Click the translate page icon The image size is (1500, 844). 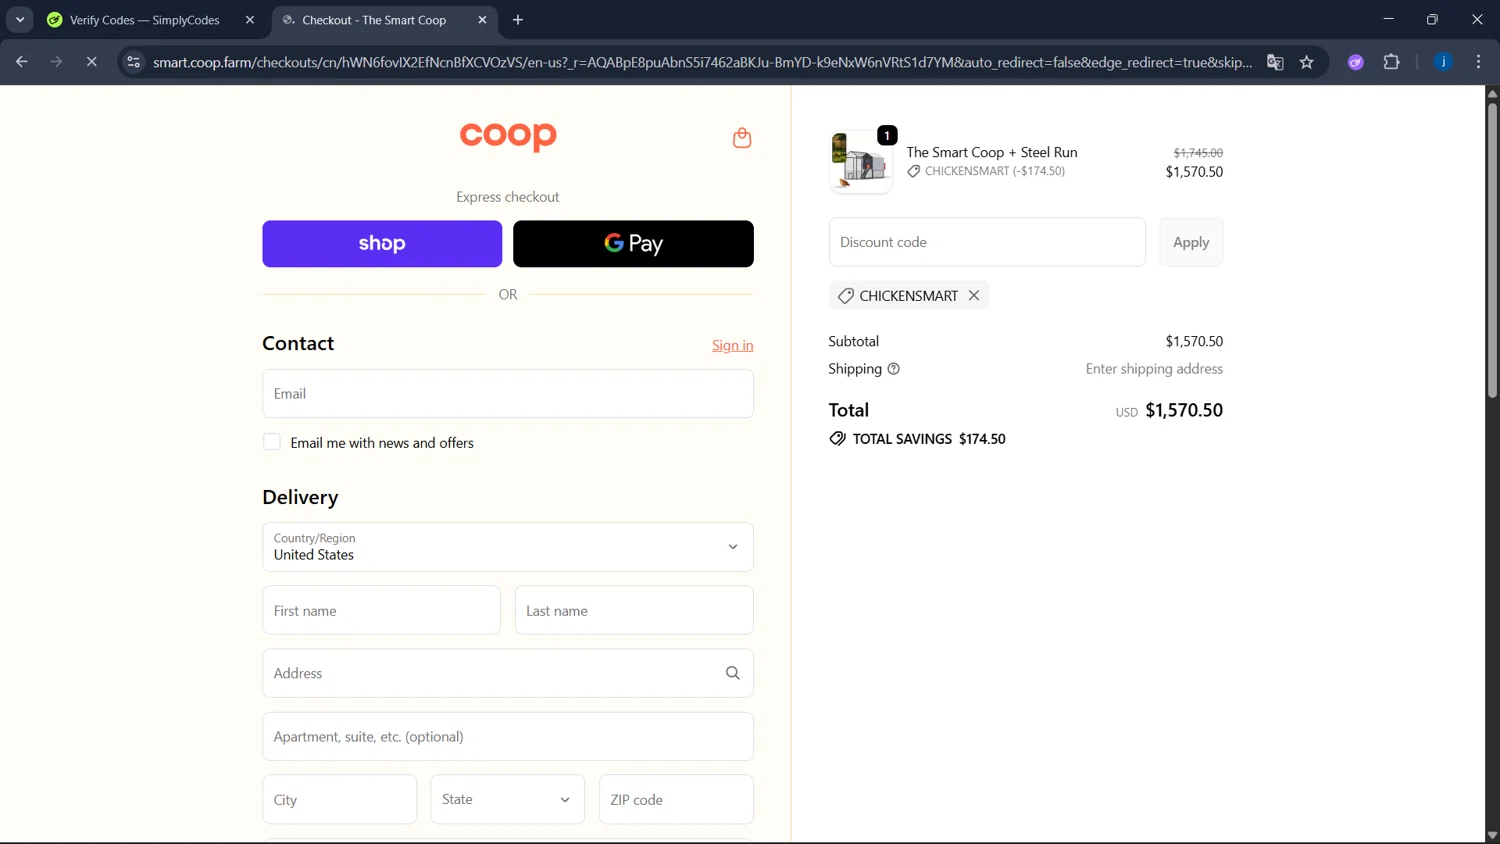click(1275, 62)
